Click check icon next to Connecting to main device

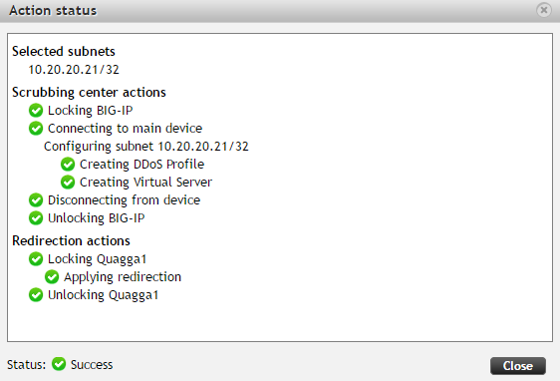[x=36, y=128]
